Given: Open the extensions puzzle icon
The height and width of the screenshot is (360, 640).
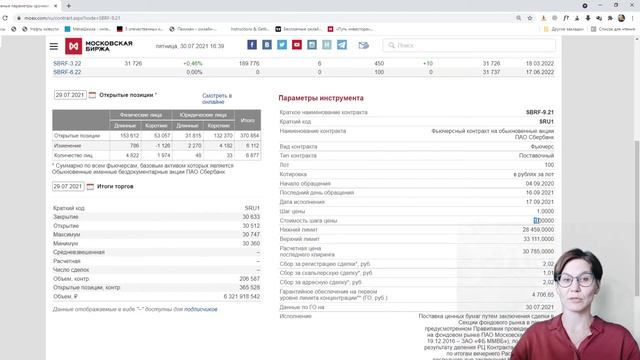Looking at the screenshot, I should pos(610,18).
